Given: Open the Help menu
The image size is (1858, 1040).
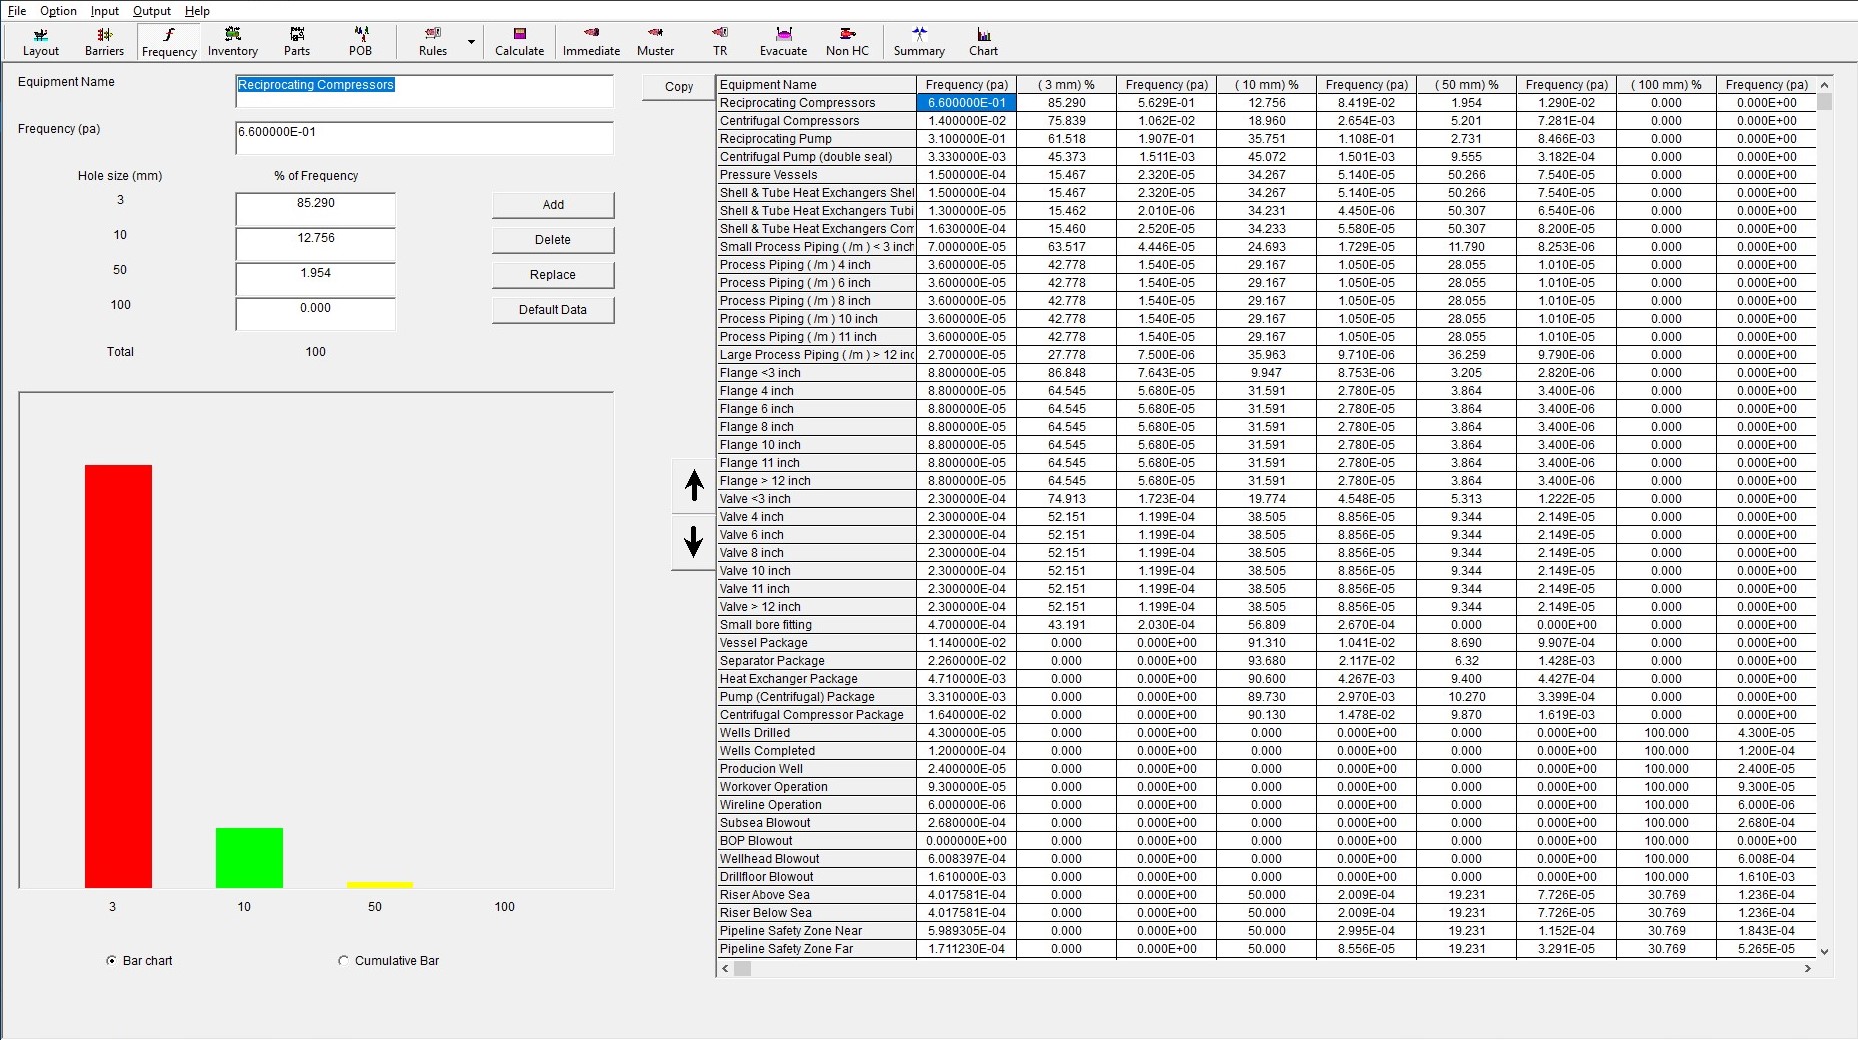Looking at the screenshot, I should click(197, 11).
